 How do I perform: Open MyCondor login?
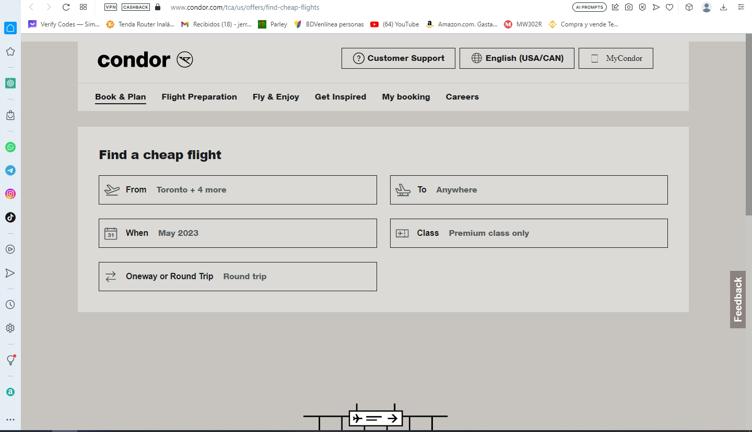(x=616, y=58)
